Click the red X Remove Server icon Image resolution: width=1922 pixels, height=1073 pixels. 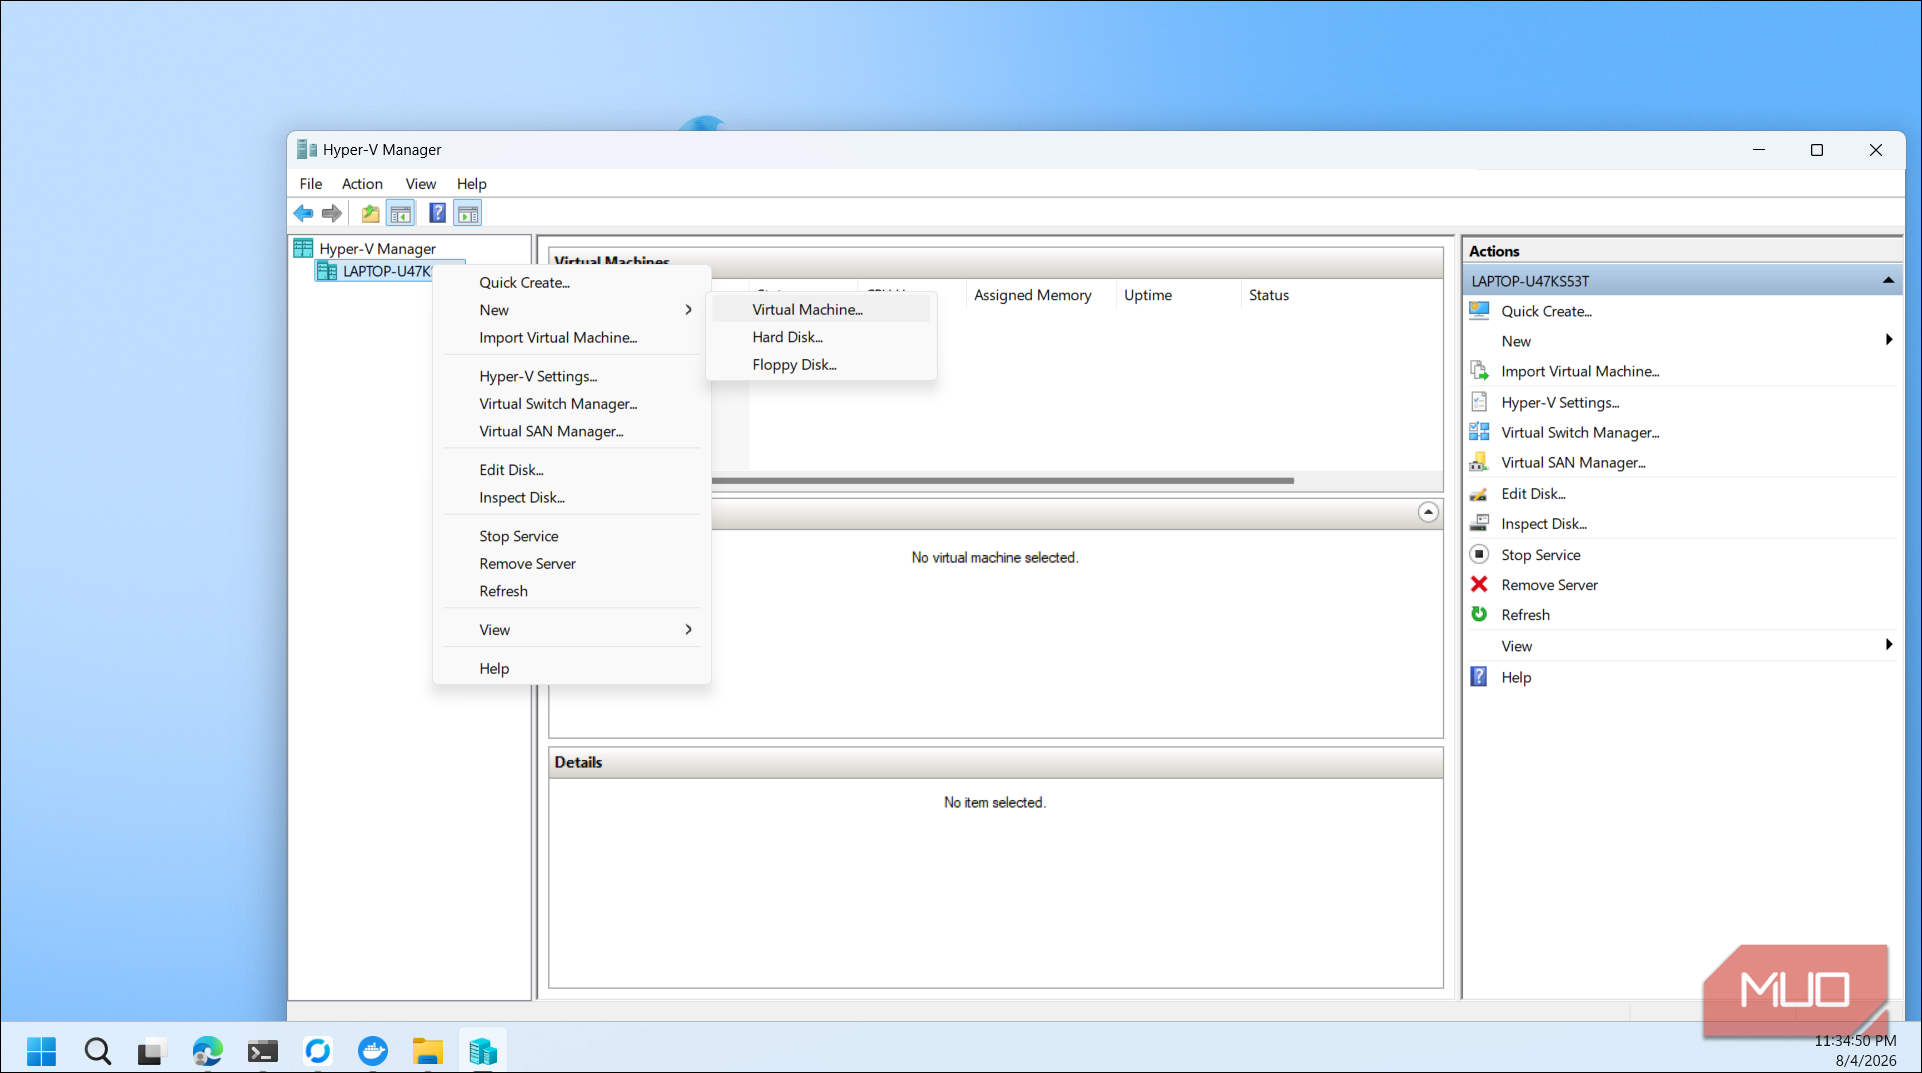[1479, 584]
